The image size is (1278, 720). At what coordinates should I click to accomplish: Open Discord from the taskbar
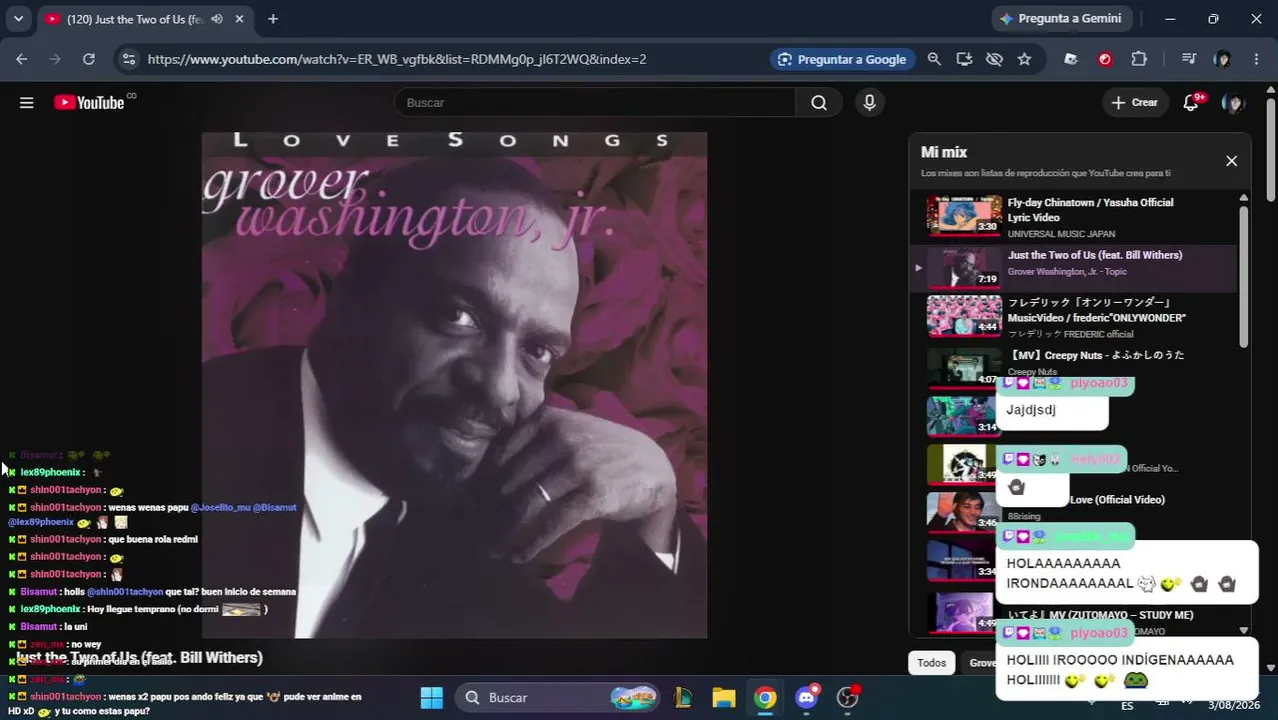807,697
